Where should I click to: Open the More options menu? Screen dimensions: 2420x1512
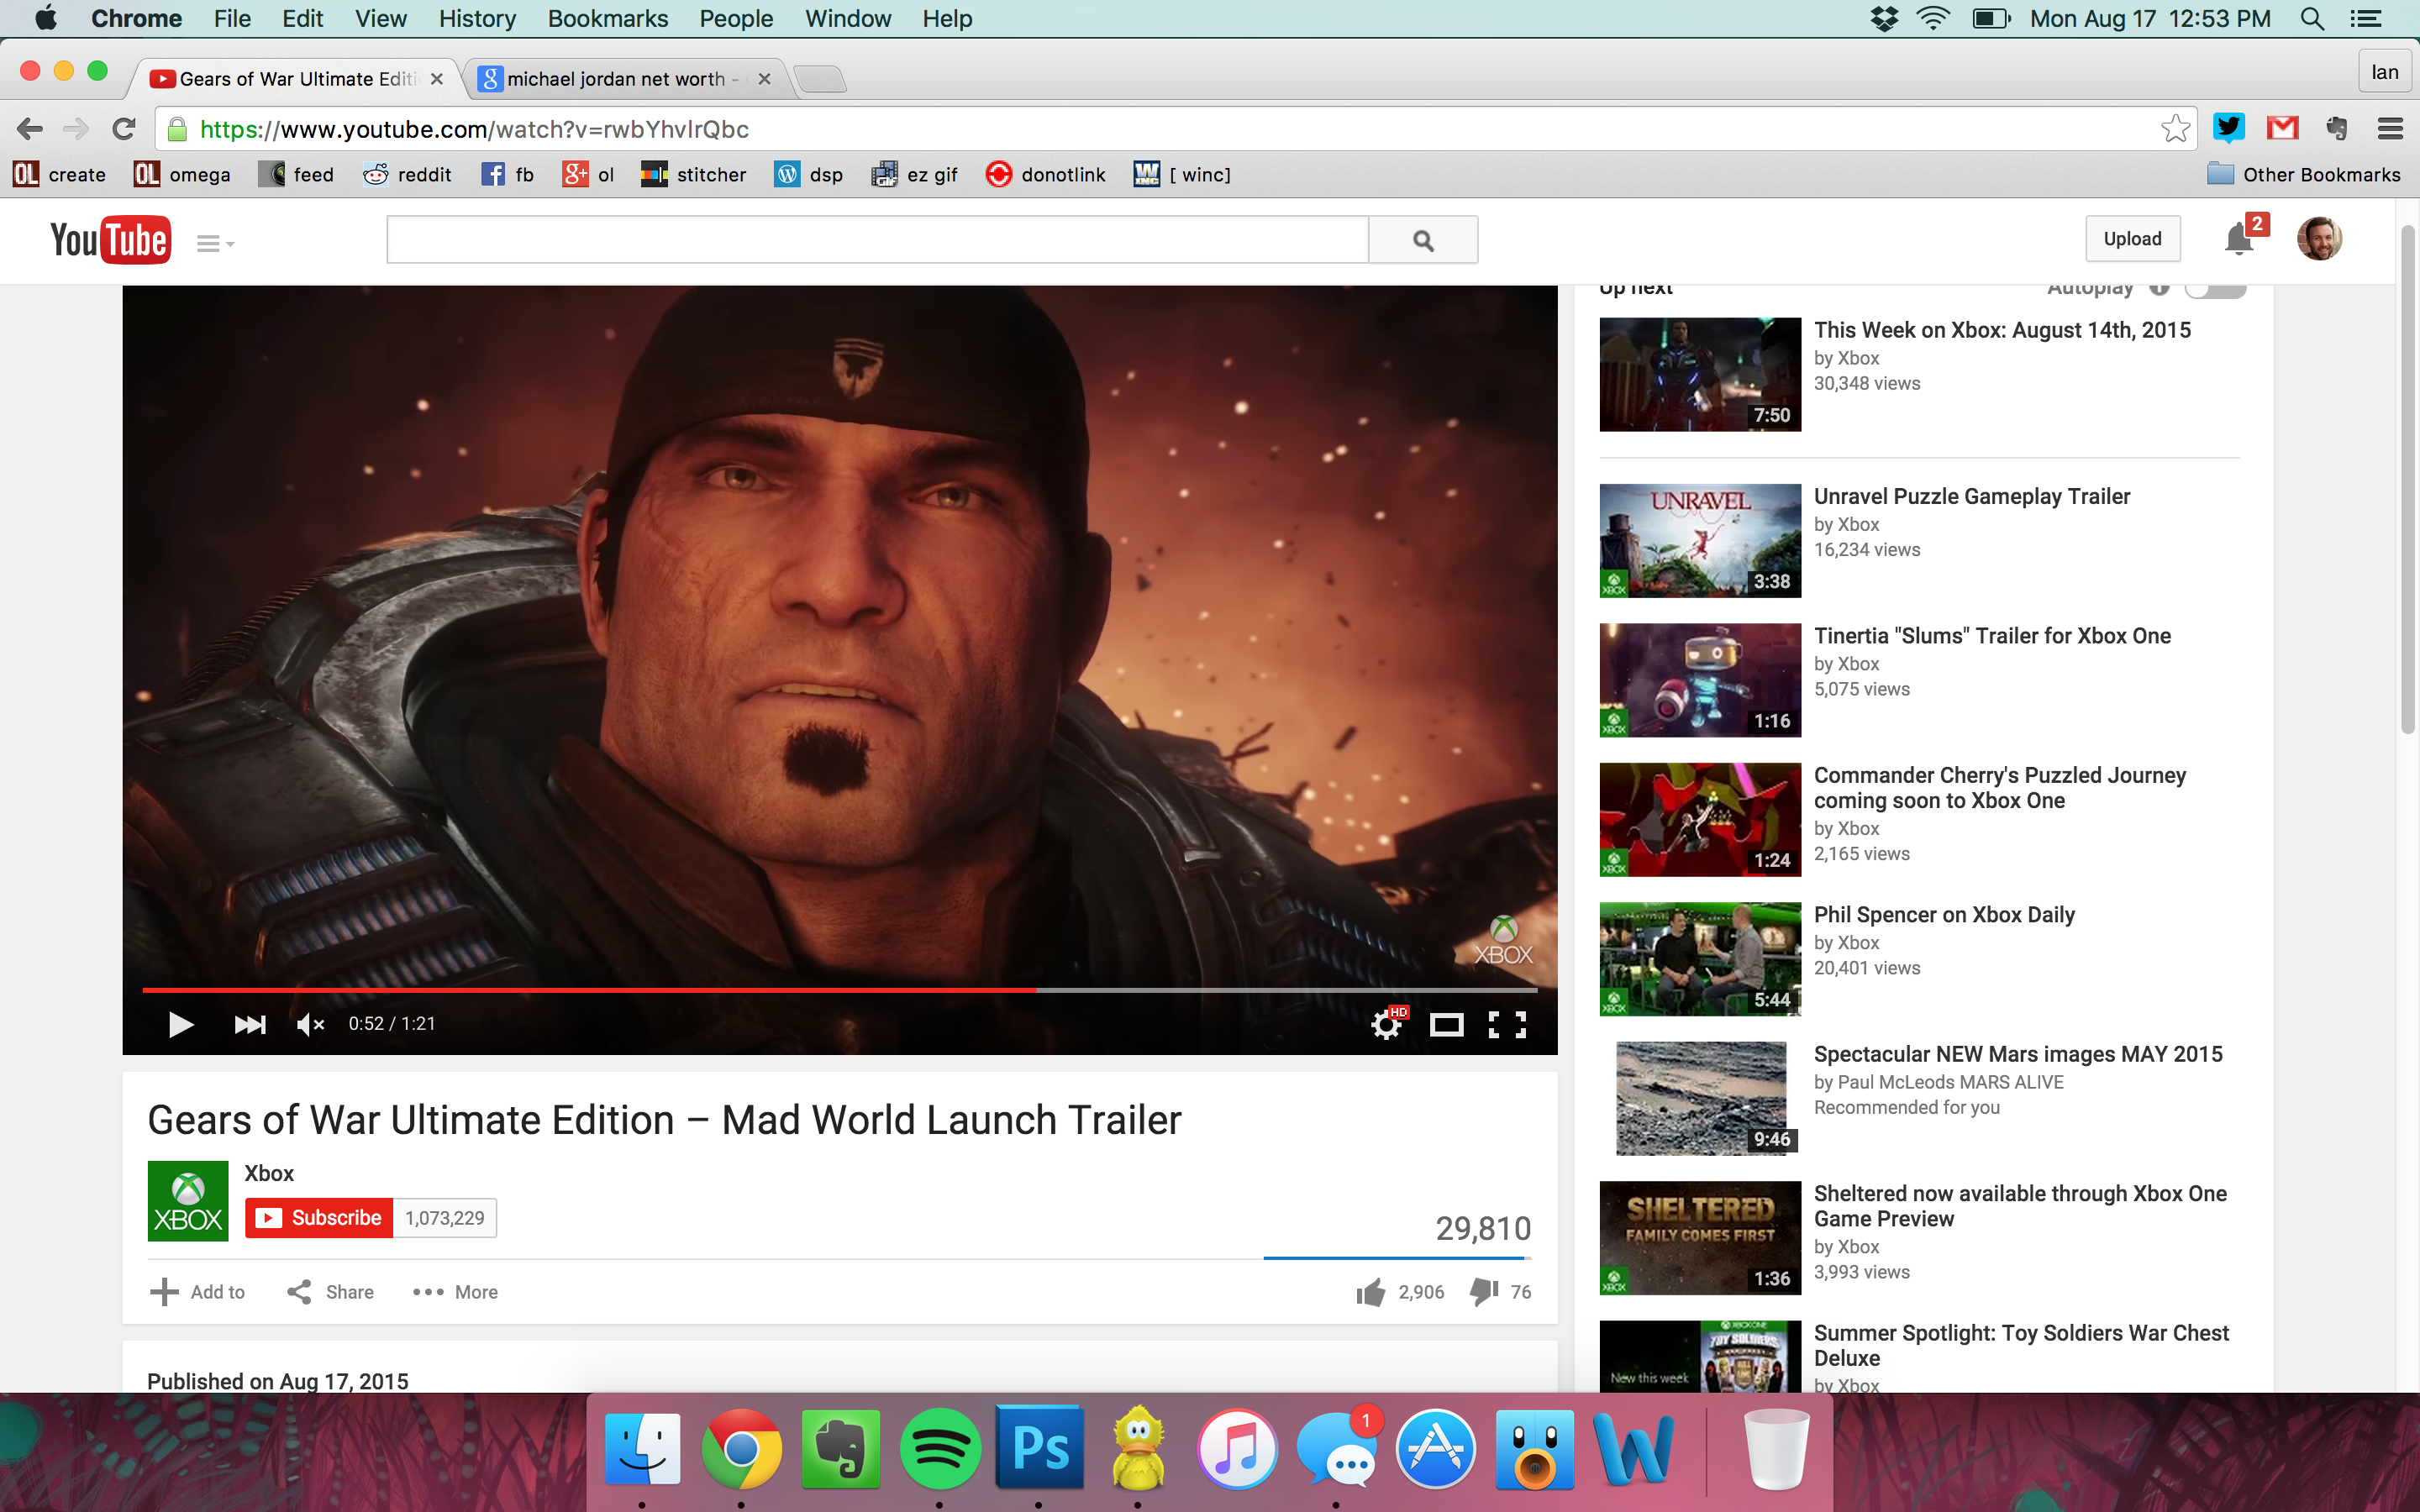[455, 1292]
